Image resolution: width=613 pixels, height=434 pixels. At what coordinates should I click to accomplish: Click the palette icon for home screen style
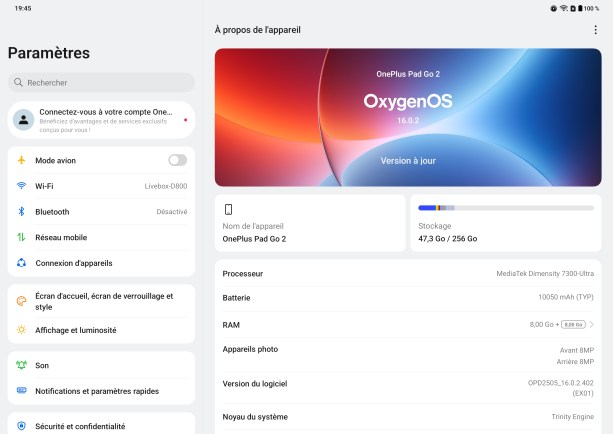coord(22,301)
